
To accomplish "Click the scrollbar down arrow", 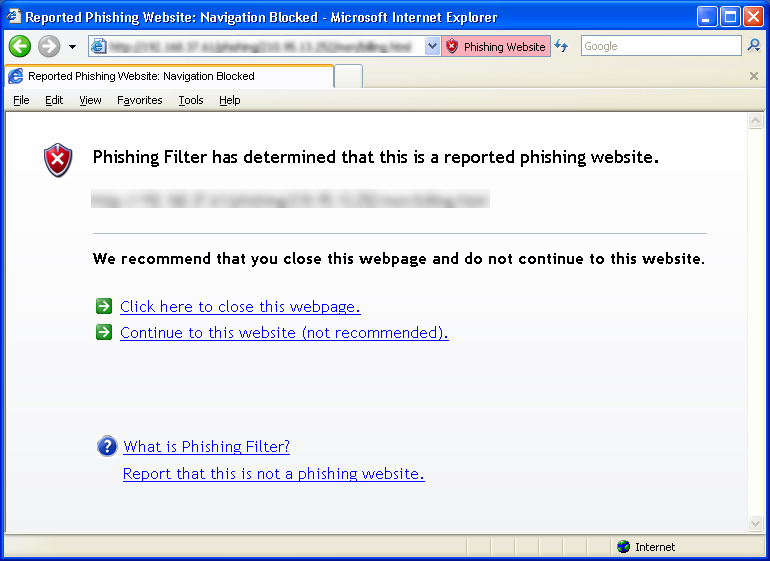I will point(755,523).
